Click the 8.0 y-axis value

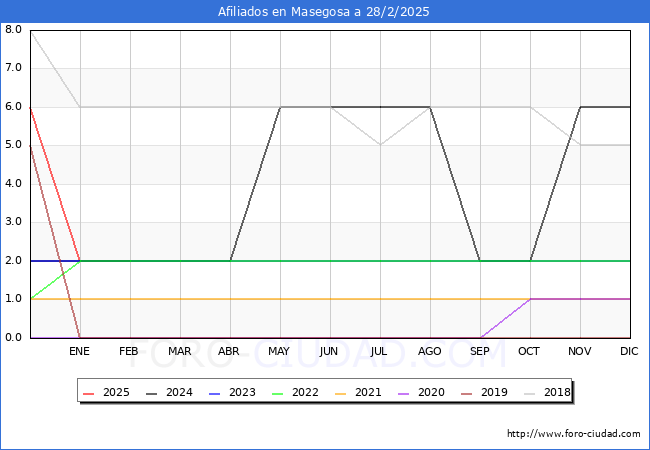tap(13, 29)
